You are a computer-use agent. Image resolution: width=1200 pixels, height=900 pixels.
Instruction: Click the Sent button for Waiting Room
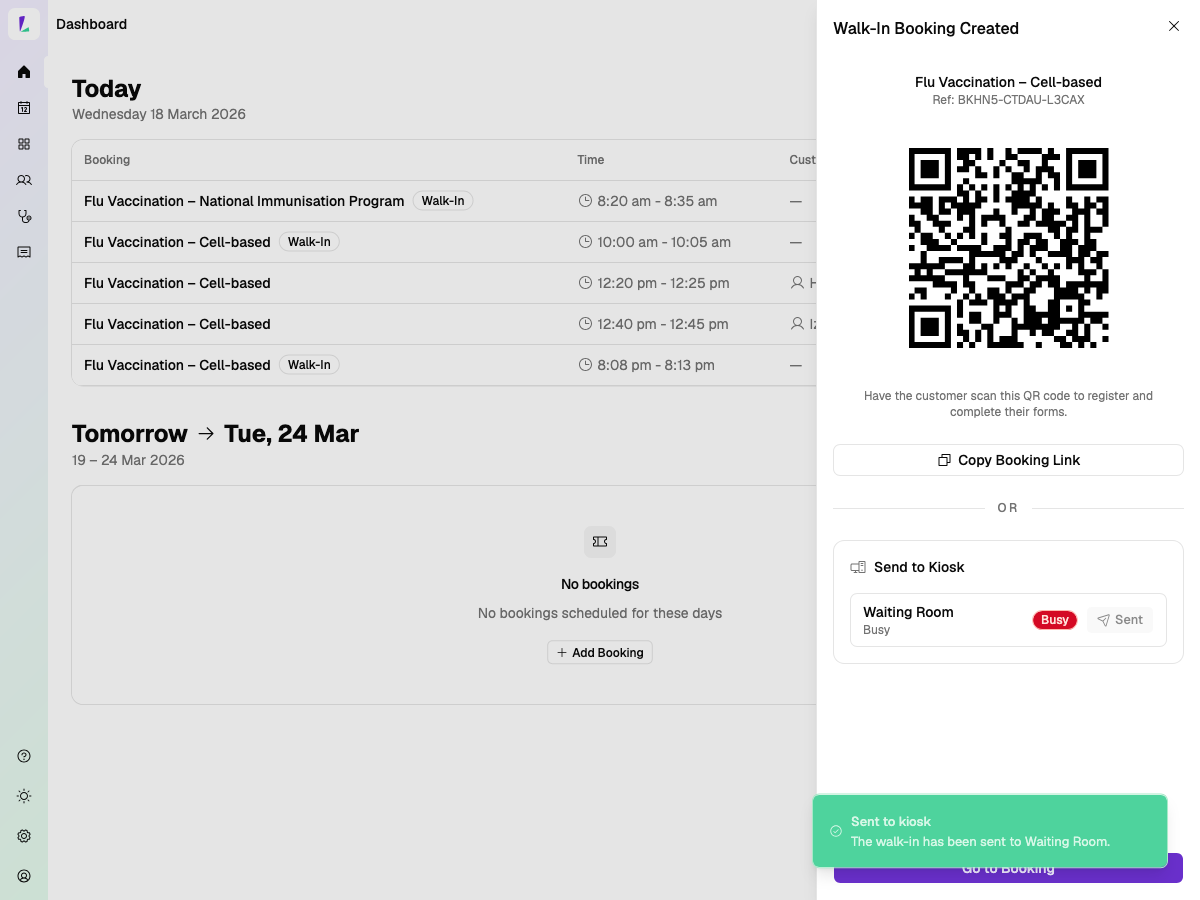coord(1120,620)
